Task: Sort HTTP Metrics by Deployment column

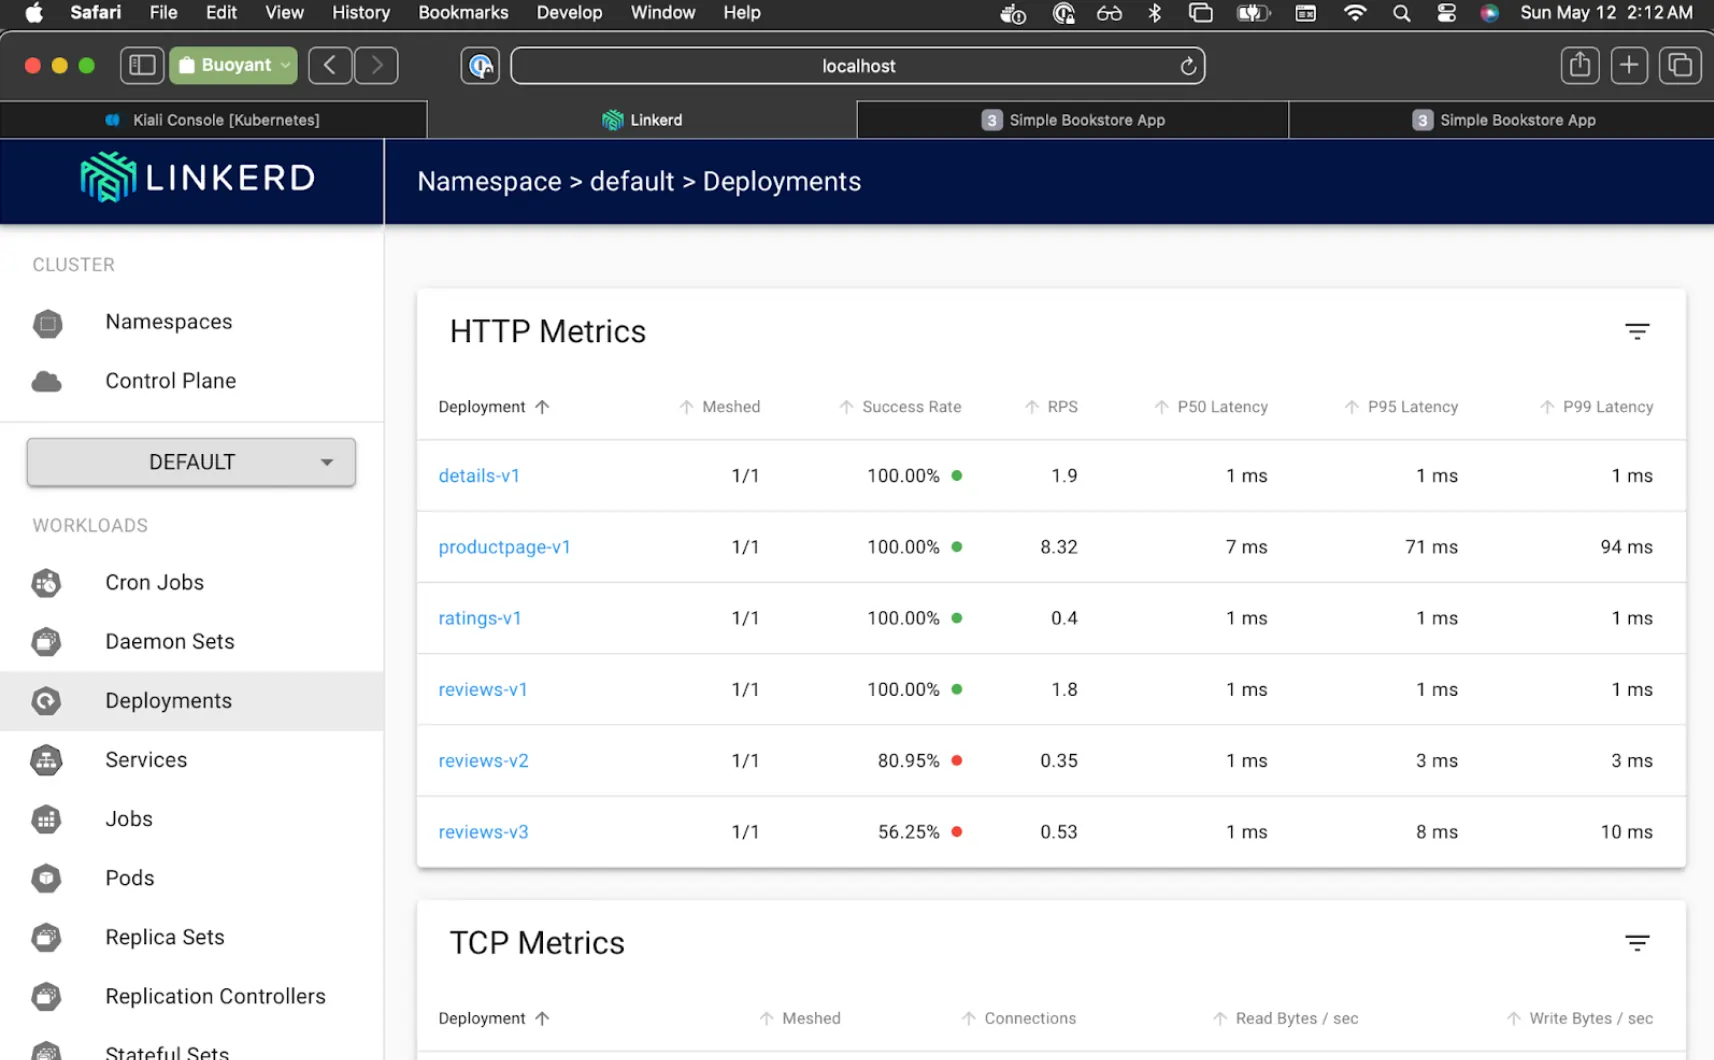Action: pos(494,407)
